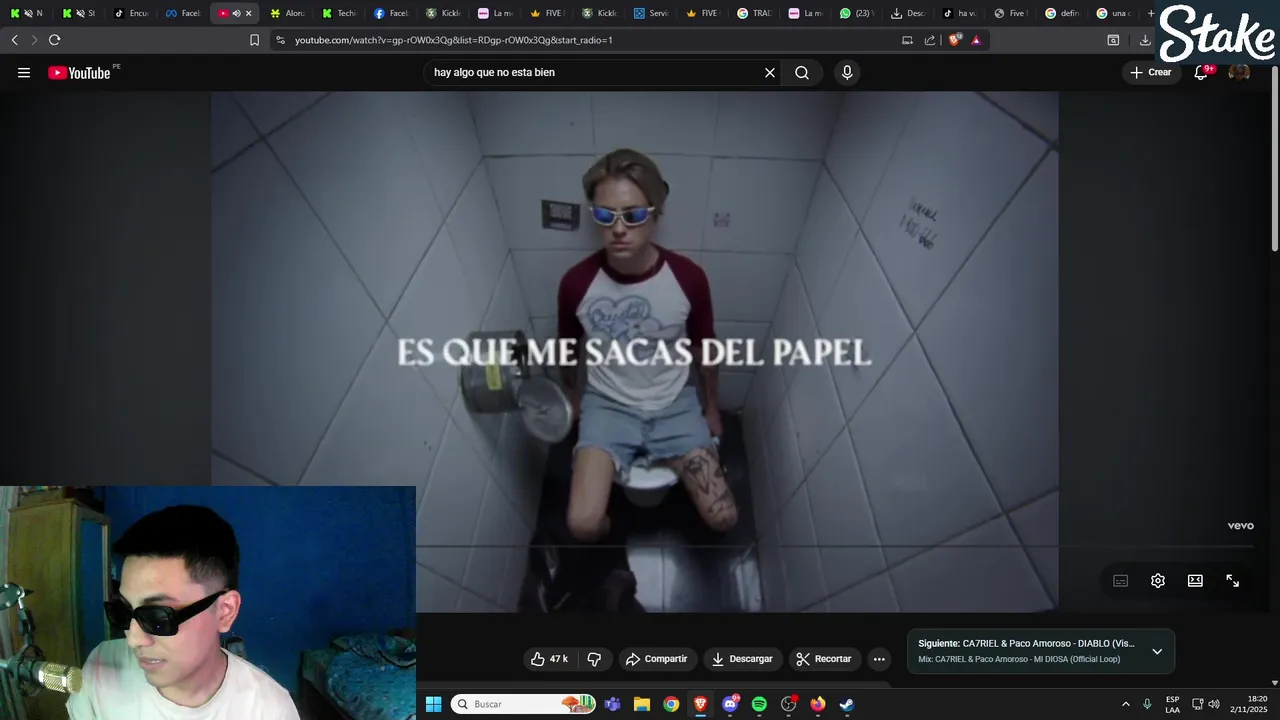The image size is (1280, 720).
Task: Switch to the TRAD tab
Action: [756, 13]
